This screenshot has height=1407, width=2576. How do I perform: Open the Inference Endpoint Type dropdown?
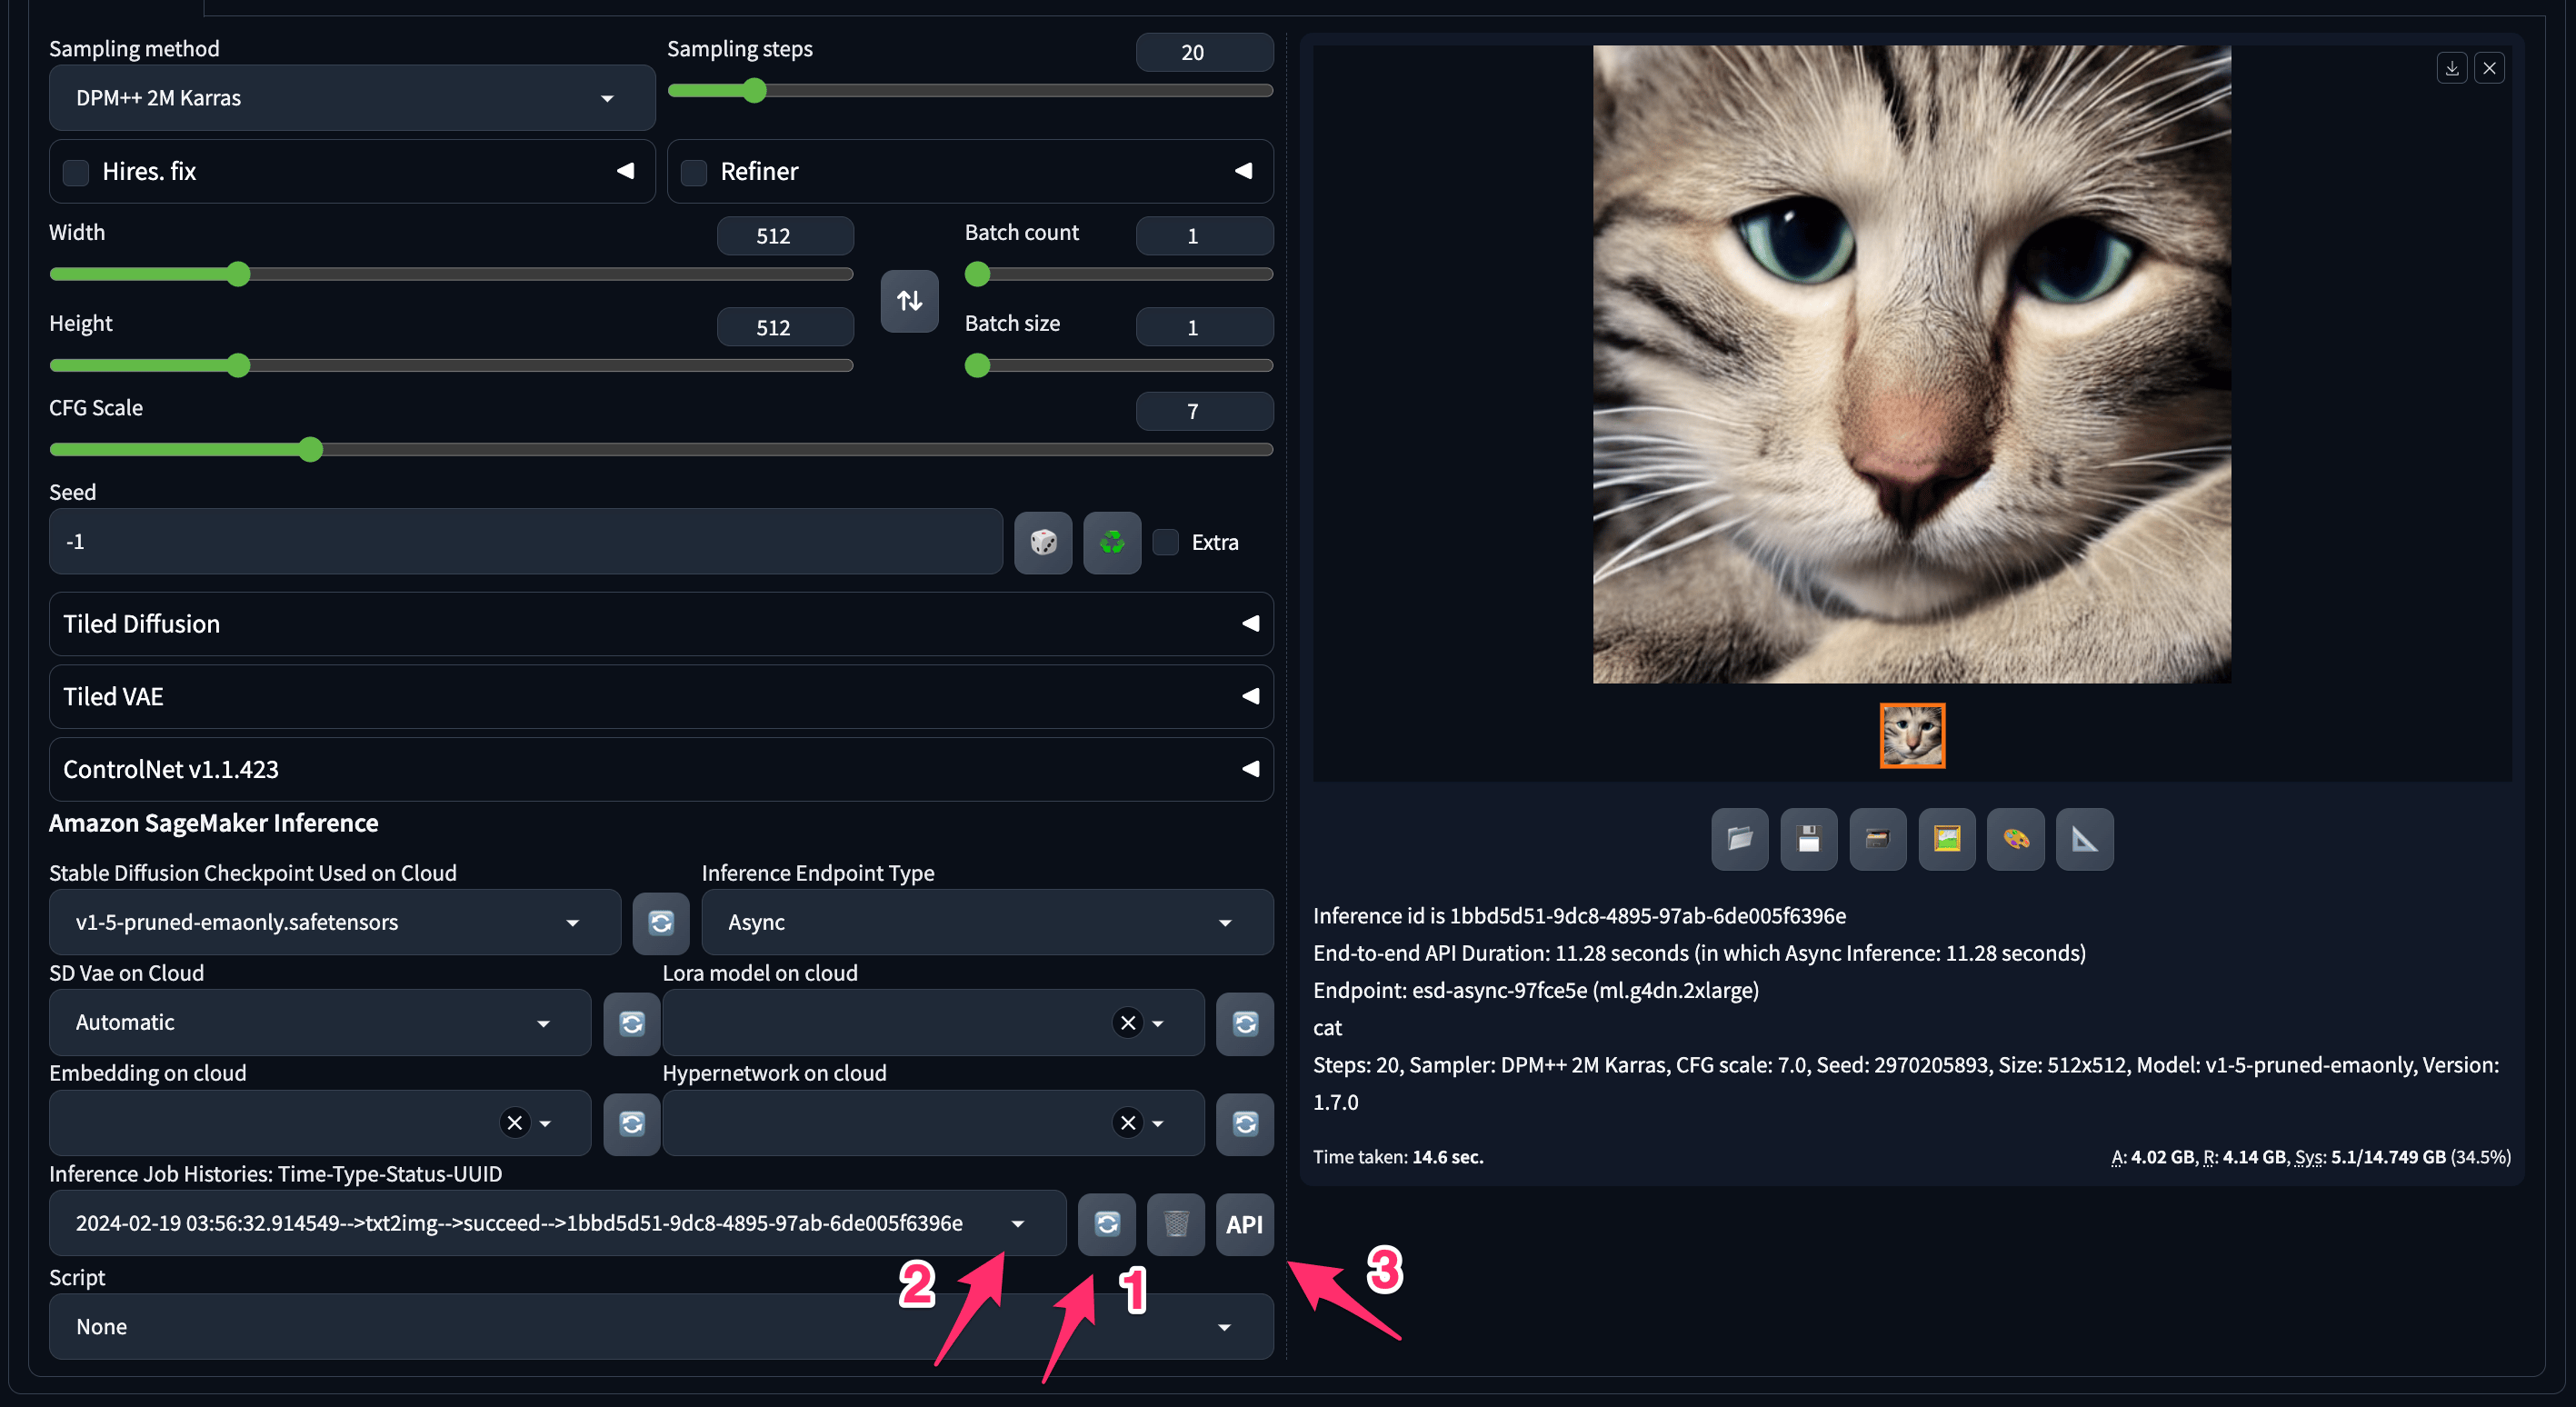click(986, 922)
